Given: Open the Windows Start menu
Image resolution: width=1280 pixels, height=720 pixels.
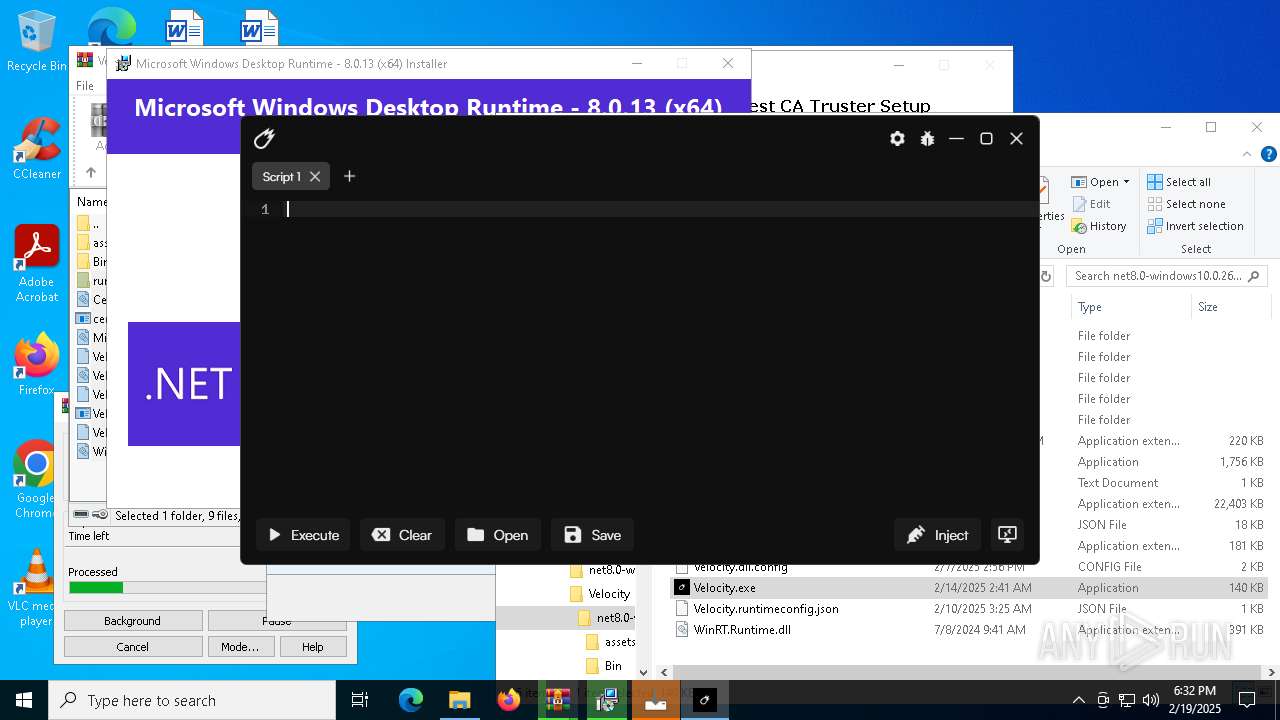Looking at the screenshot, I should tap(24, 700).
